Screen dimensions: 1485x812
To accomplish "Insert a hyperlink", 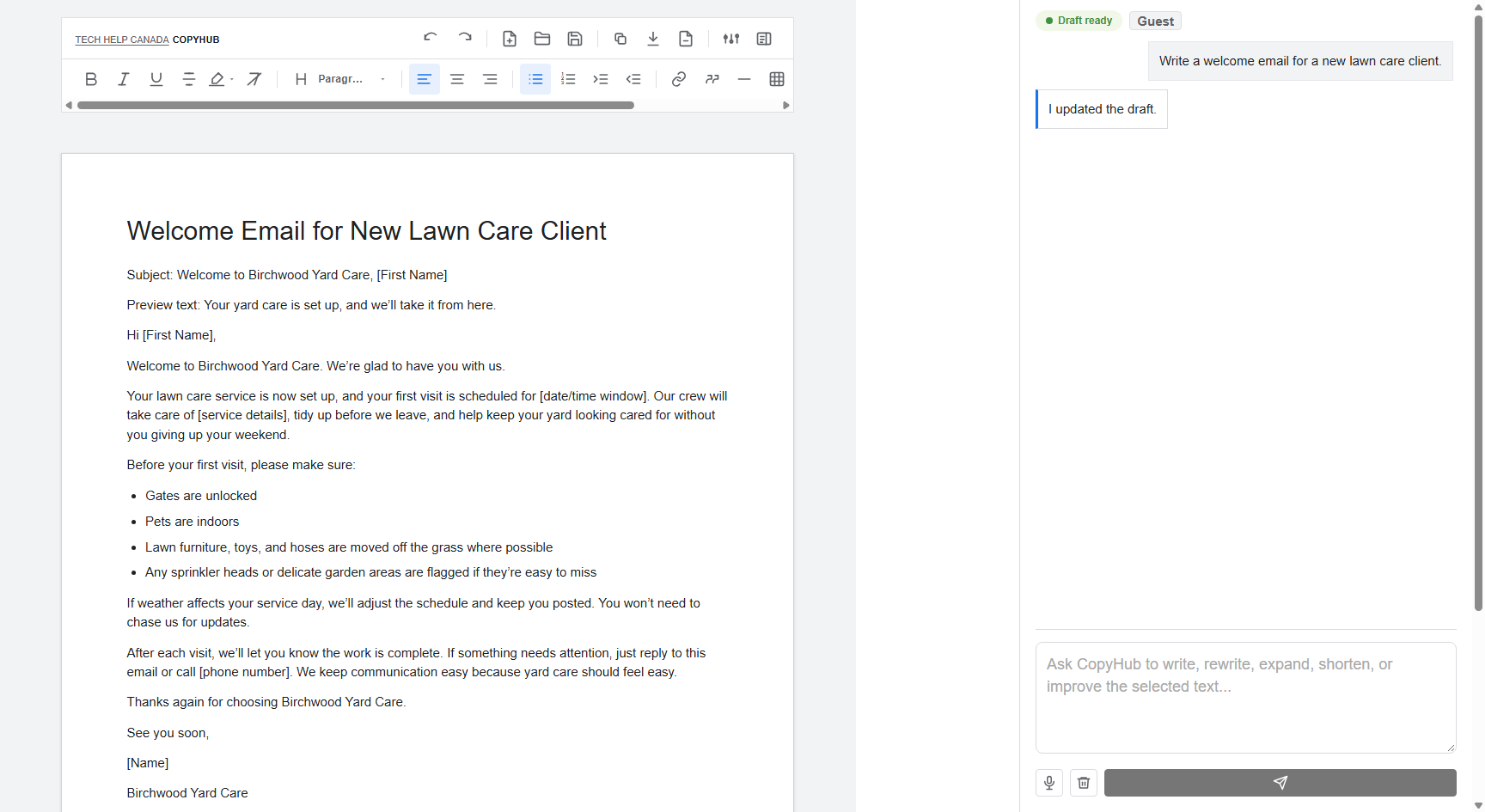I will (x=679, y=79).
